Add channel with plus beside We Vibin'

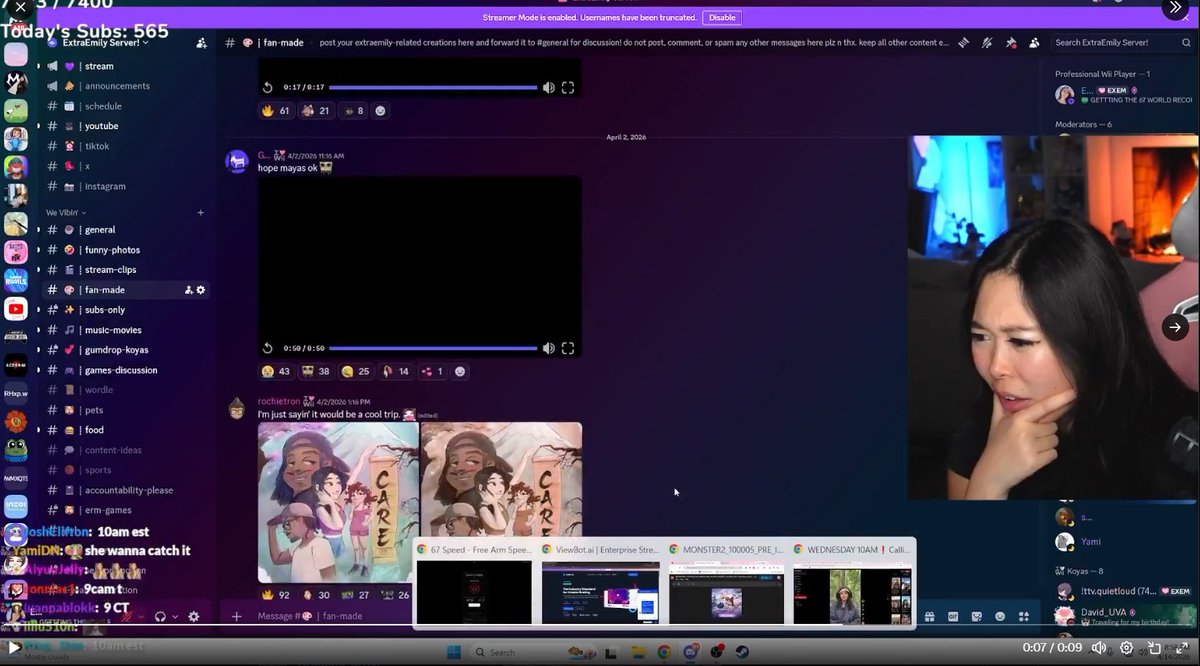coord(200,213)
